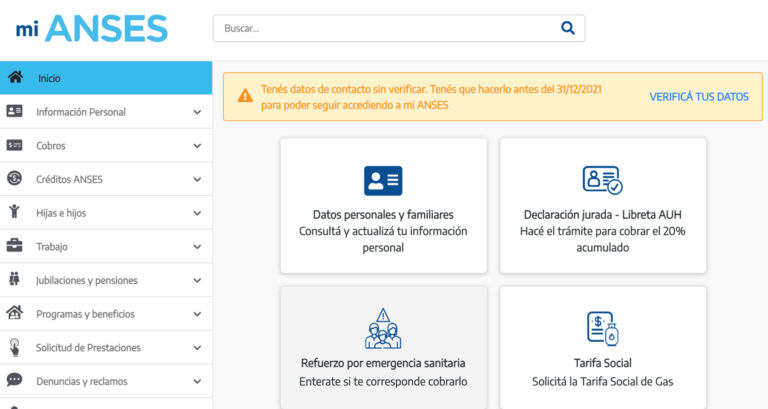The image size is (768, 409).
Task: Expand Solicitud de Prestaciones chevron
Action: [x=197, y=348]
